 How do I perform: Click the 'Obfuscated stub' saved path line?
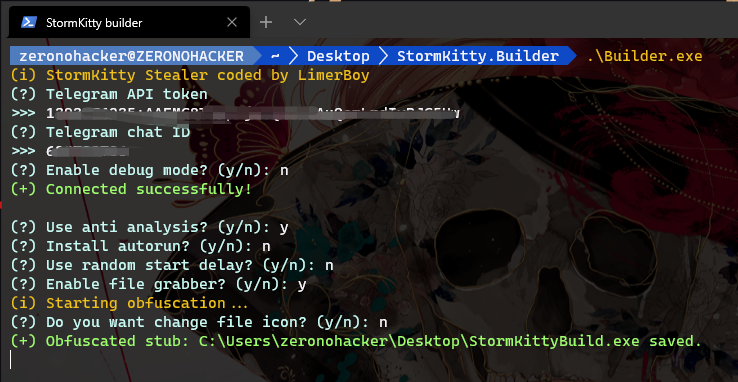click(x=356, y=341)
